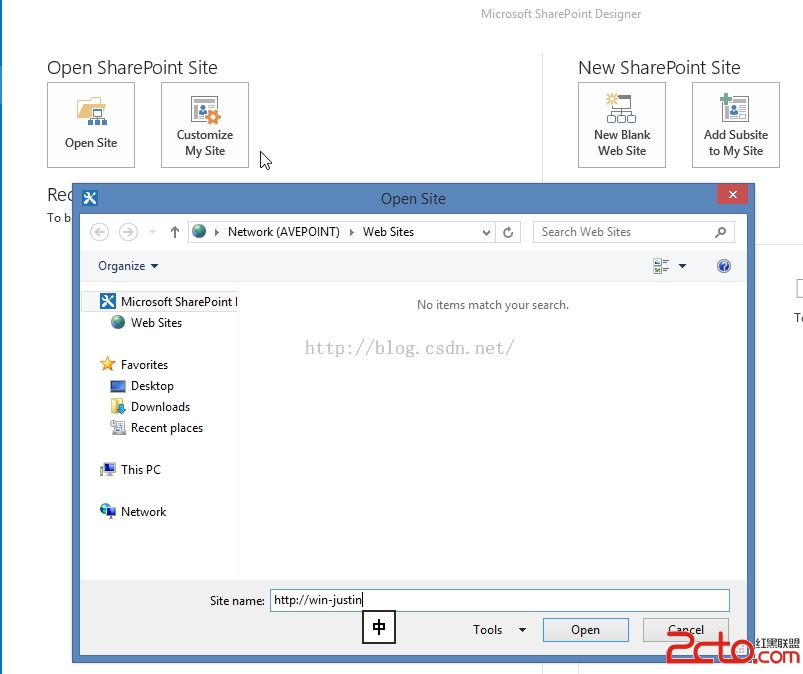Screen dimensions: 803x674
Task: Open the address bar history dropdown
Action: [x=486, y=233]
